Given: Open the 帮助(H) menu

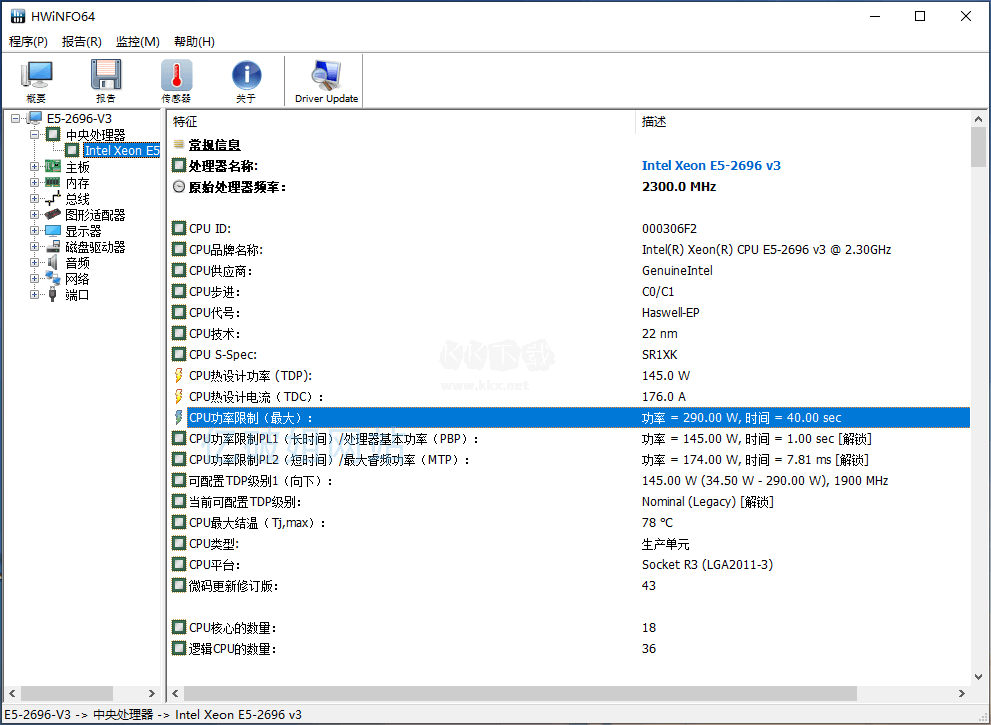Looking at the screenshot, I should 194,42.
